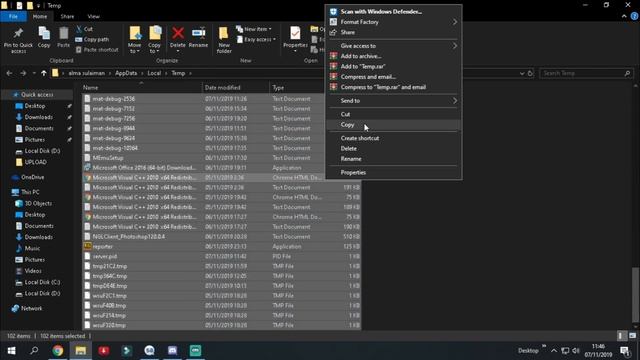Choose Rename in context menu

pos(394,159)
